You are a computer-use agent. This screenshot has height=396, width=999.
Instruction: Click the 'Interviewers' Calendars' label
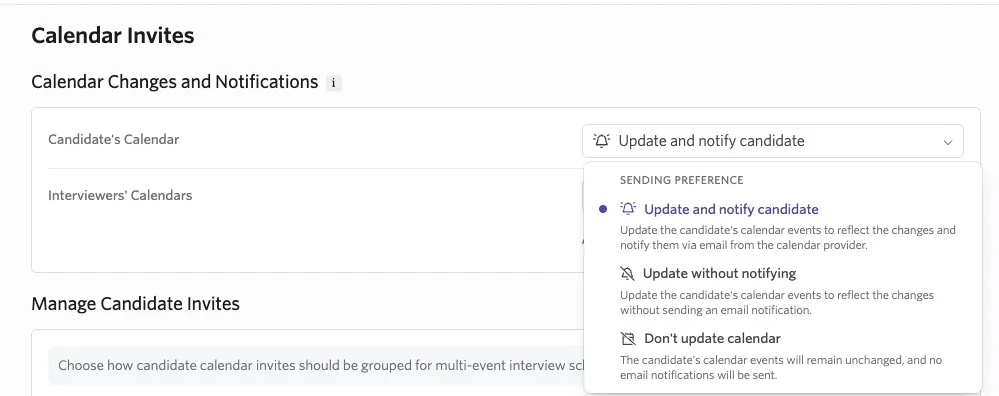tap(120, 195)
